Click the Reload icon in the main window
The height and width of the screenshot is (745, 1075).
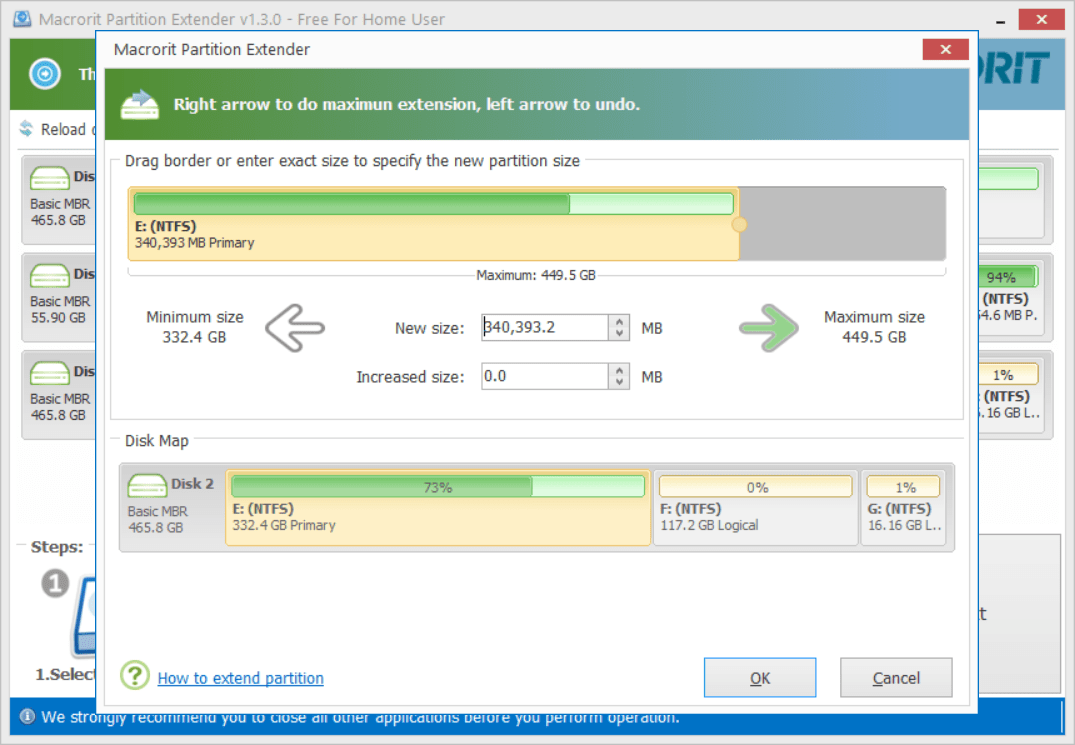point(26,130)
